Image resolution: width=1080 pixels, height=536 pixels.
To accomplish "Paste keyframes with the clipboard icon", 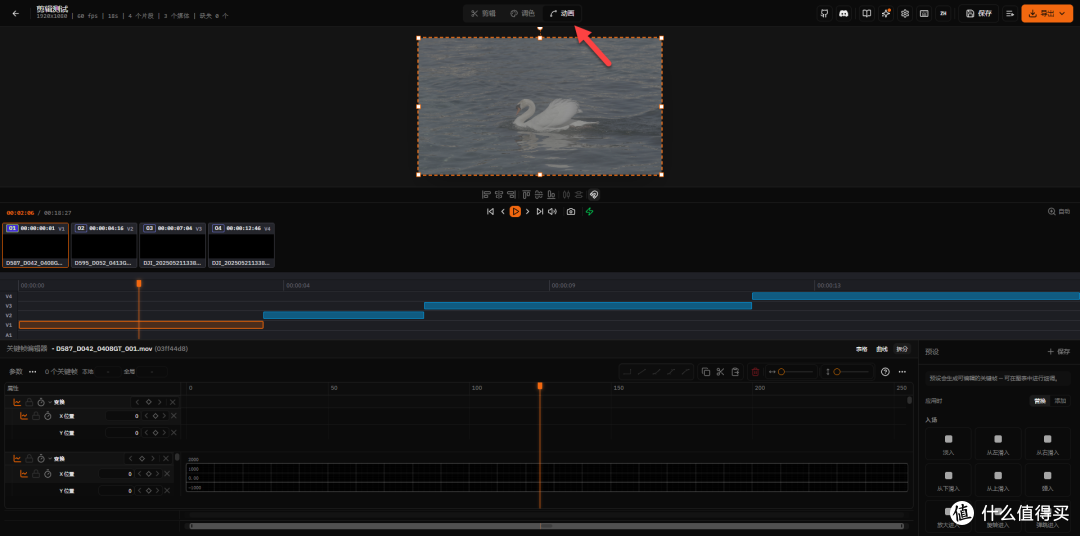I will pos(736,371).
